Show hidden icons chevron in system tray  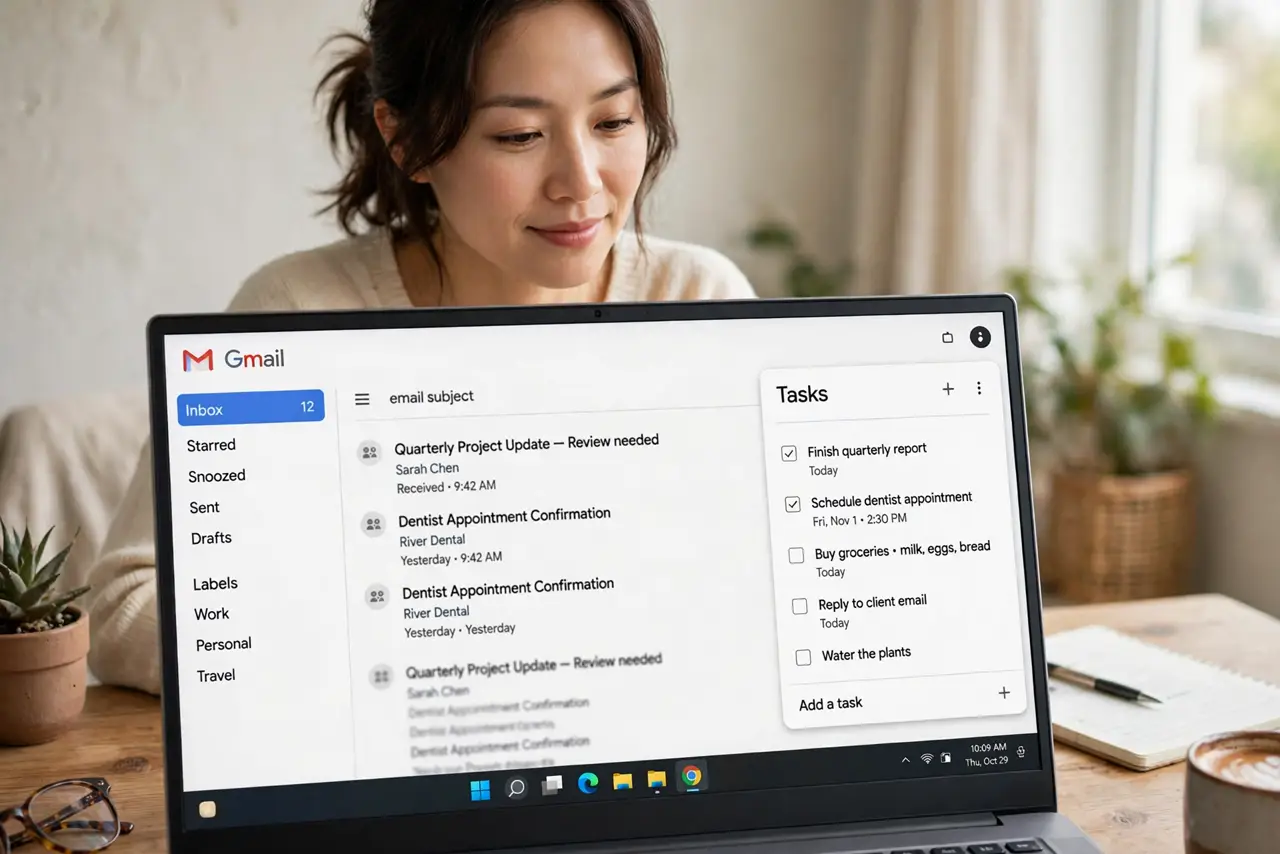click(x=905, y=760)
